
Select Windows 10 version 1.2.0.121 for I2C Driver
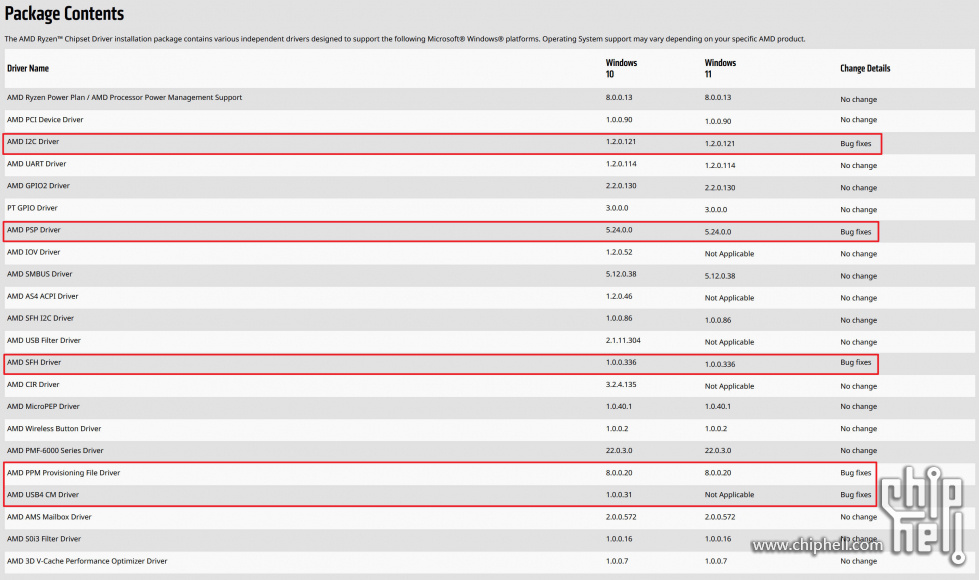(x=621, y=142)
